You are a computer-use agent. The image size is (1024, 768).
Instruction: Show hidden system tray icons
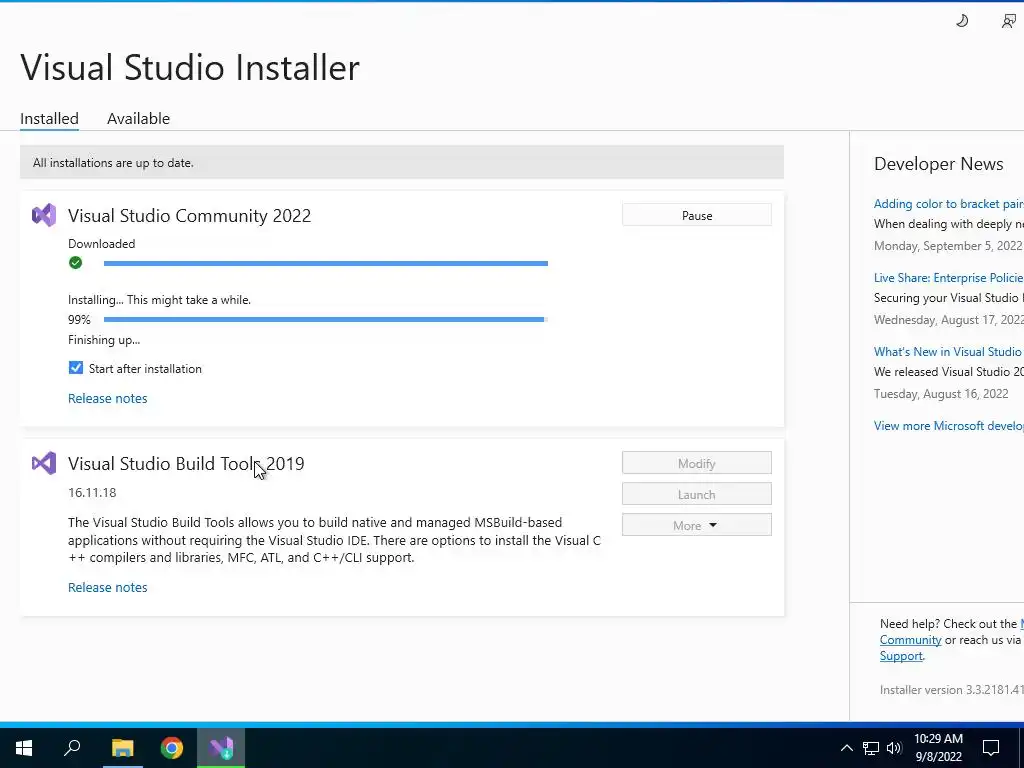[x=846, y=748]
